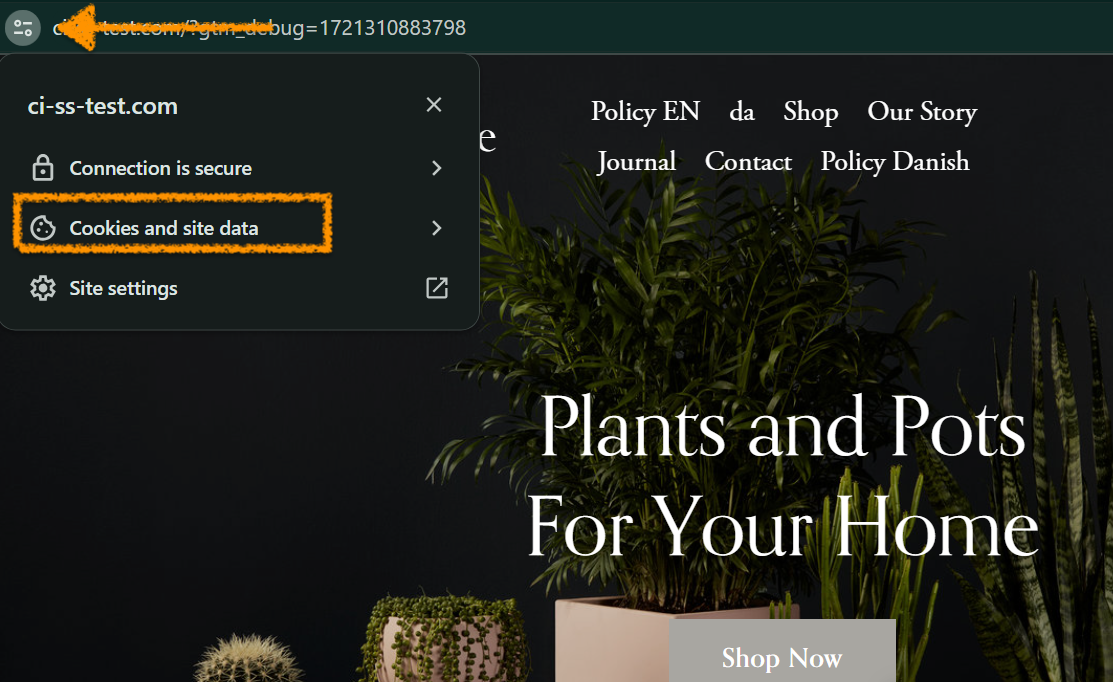Go to the Shop page in the navigation
Screen dimensions: 1113x682
810,111
